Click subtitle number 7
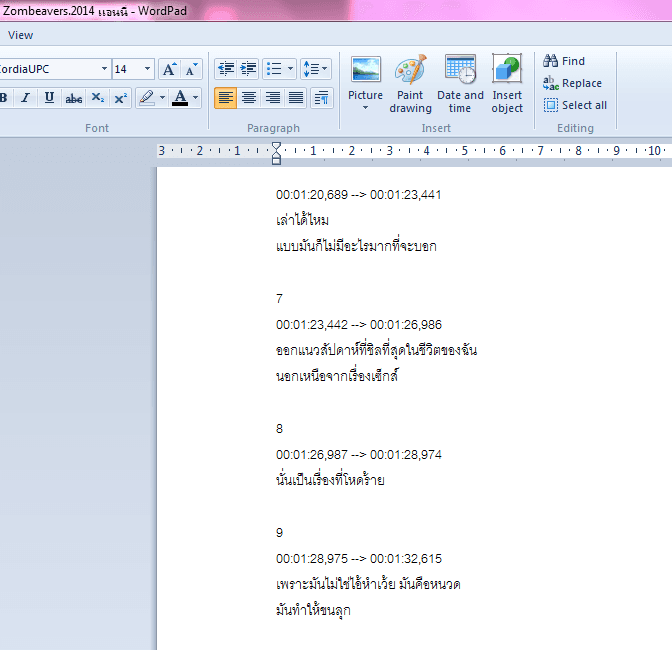This screenshot has width=672, height=650. pos(279,299)
